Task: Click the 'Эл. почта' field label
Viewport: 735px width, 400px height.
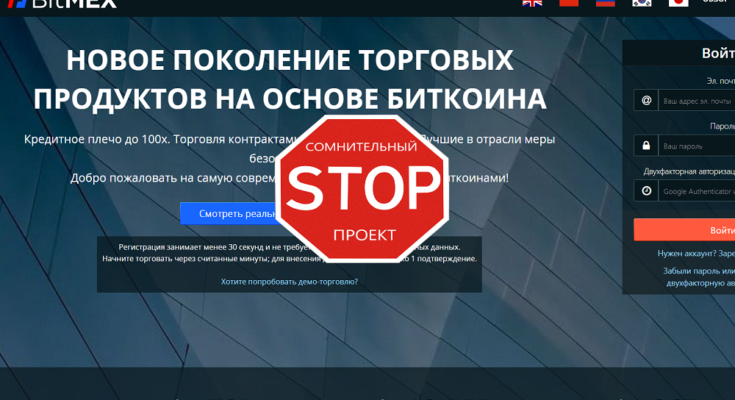Action: point(720,81)
